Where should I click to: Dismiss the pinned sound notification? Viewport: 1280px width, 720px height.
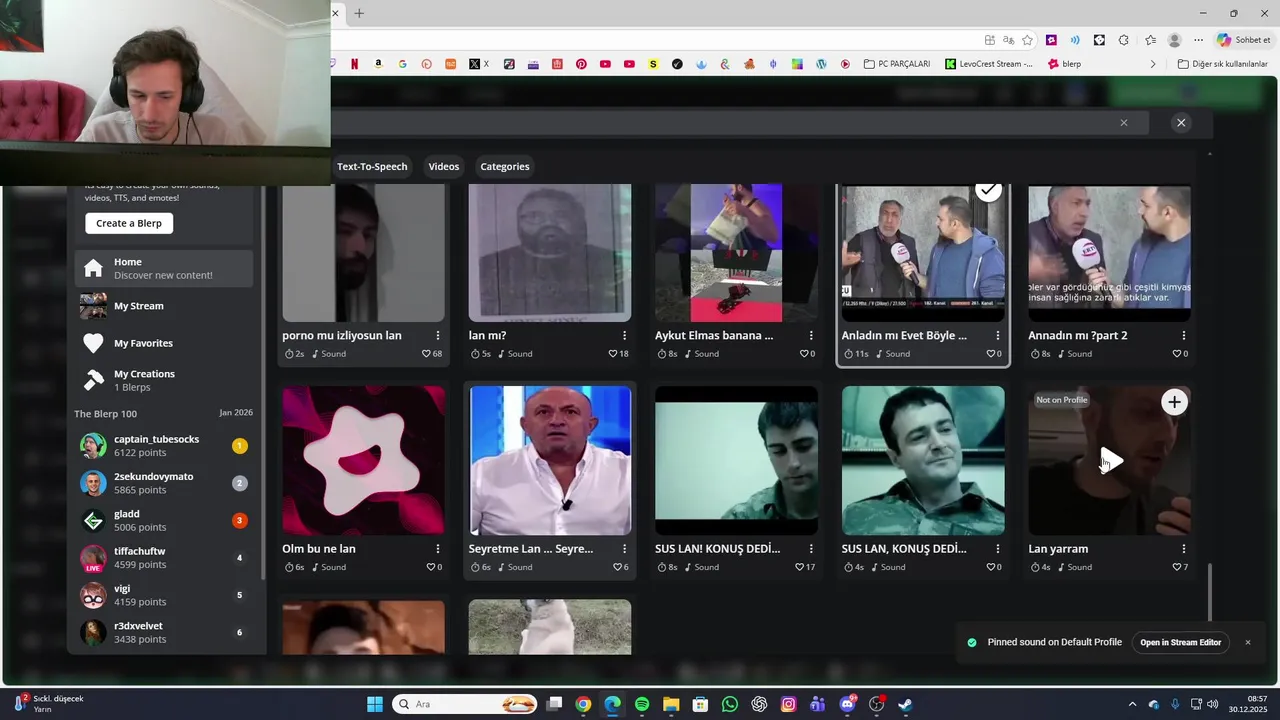(x=1248, y=642)
